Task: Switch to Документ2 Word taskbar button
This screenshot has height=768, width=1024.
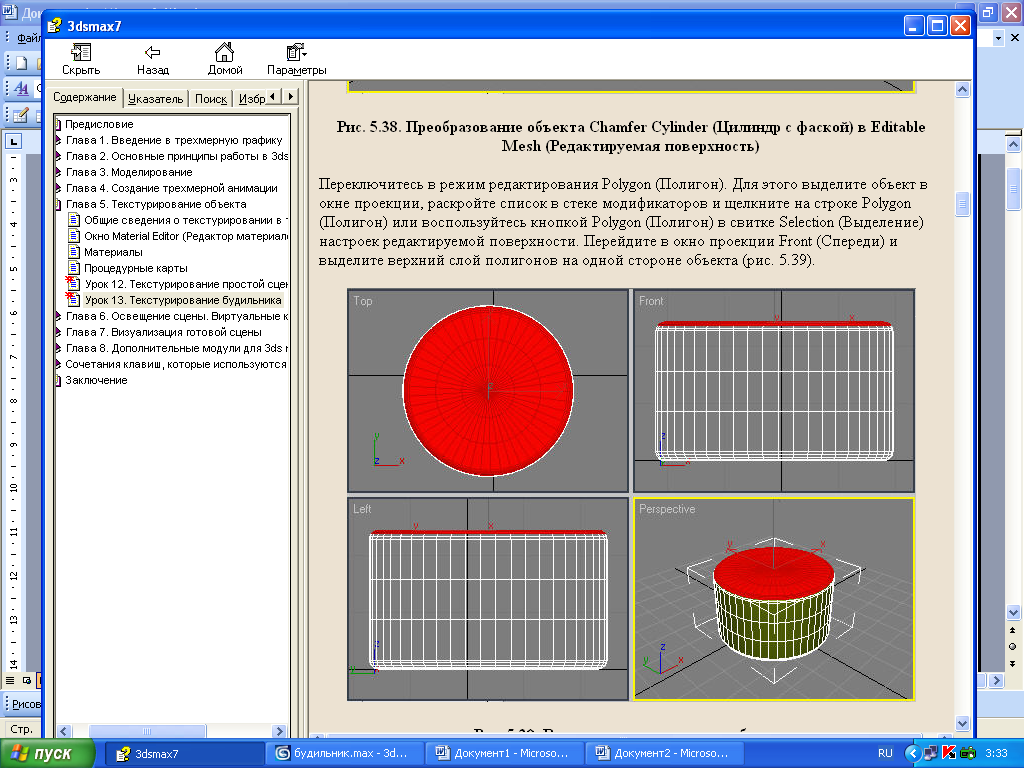Action: (664, 754)
